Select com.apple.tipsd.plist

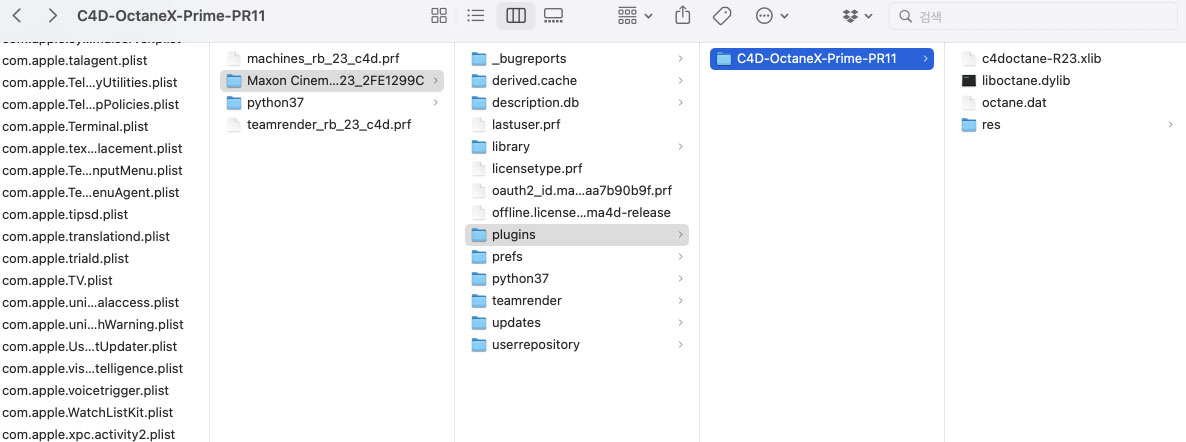(65, 214)
